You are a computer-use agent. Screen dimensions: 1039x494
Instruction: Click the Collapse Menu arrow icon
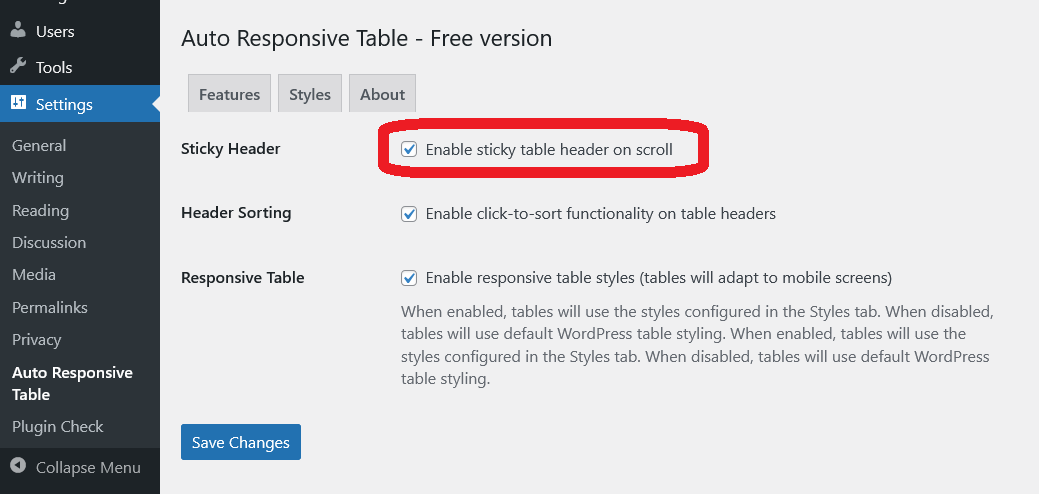click(18, 467)
